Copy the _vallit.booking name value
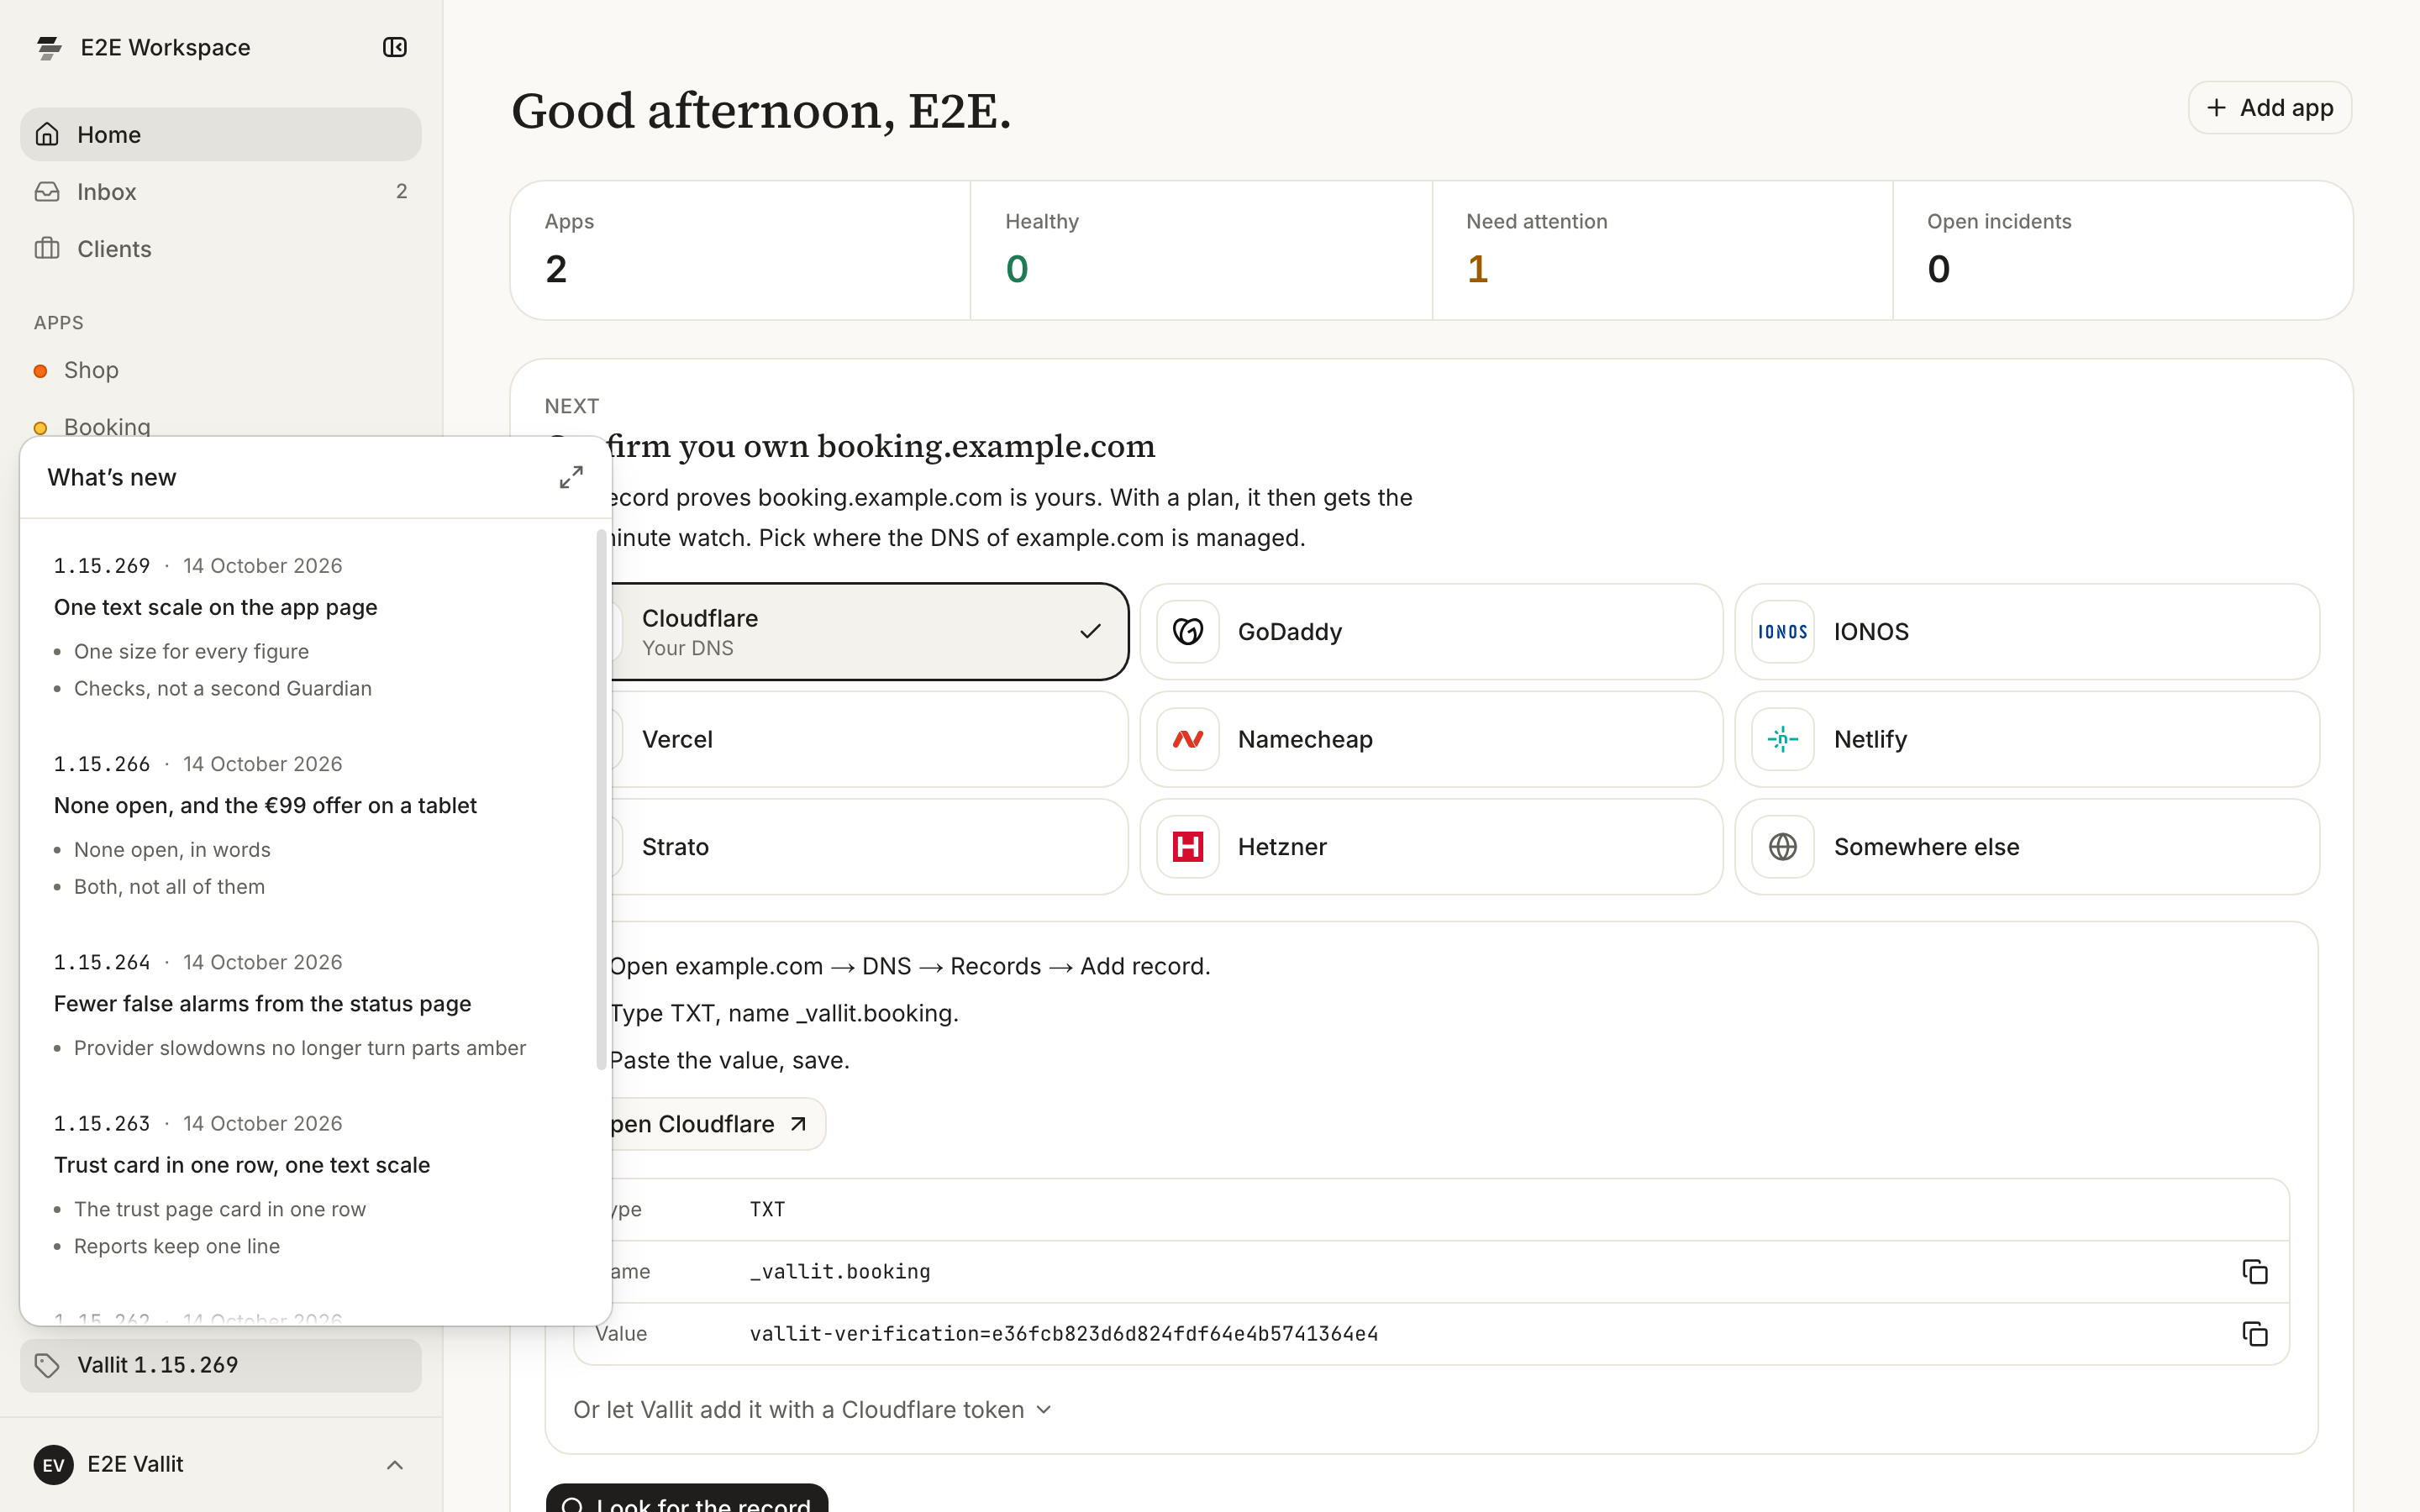This screenshot has height=1512, width=2420. tap(2254, 1271)
